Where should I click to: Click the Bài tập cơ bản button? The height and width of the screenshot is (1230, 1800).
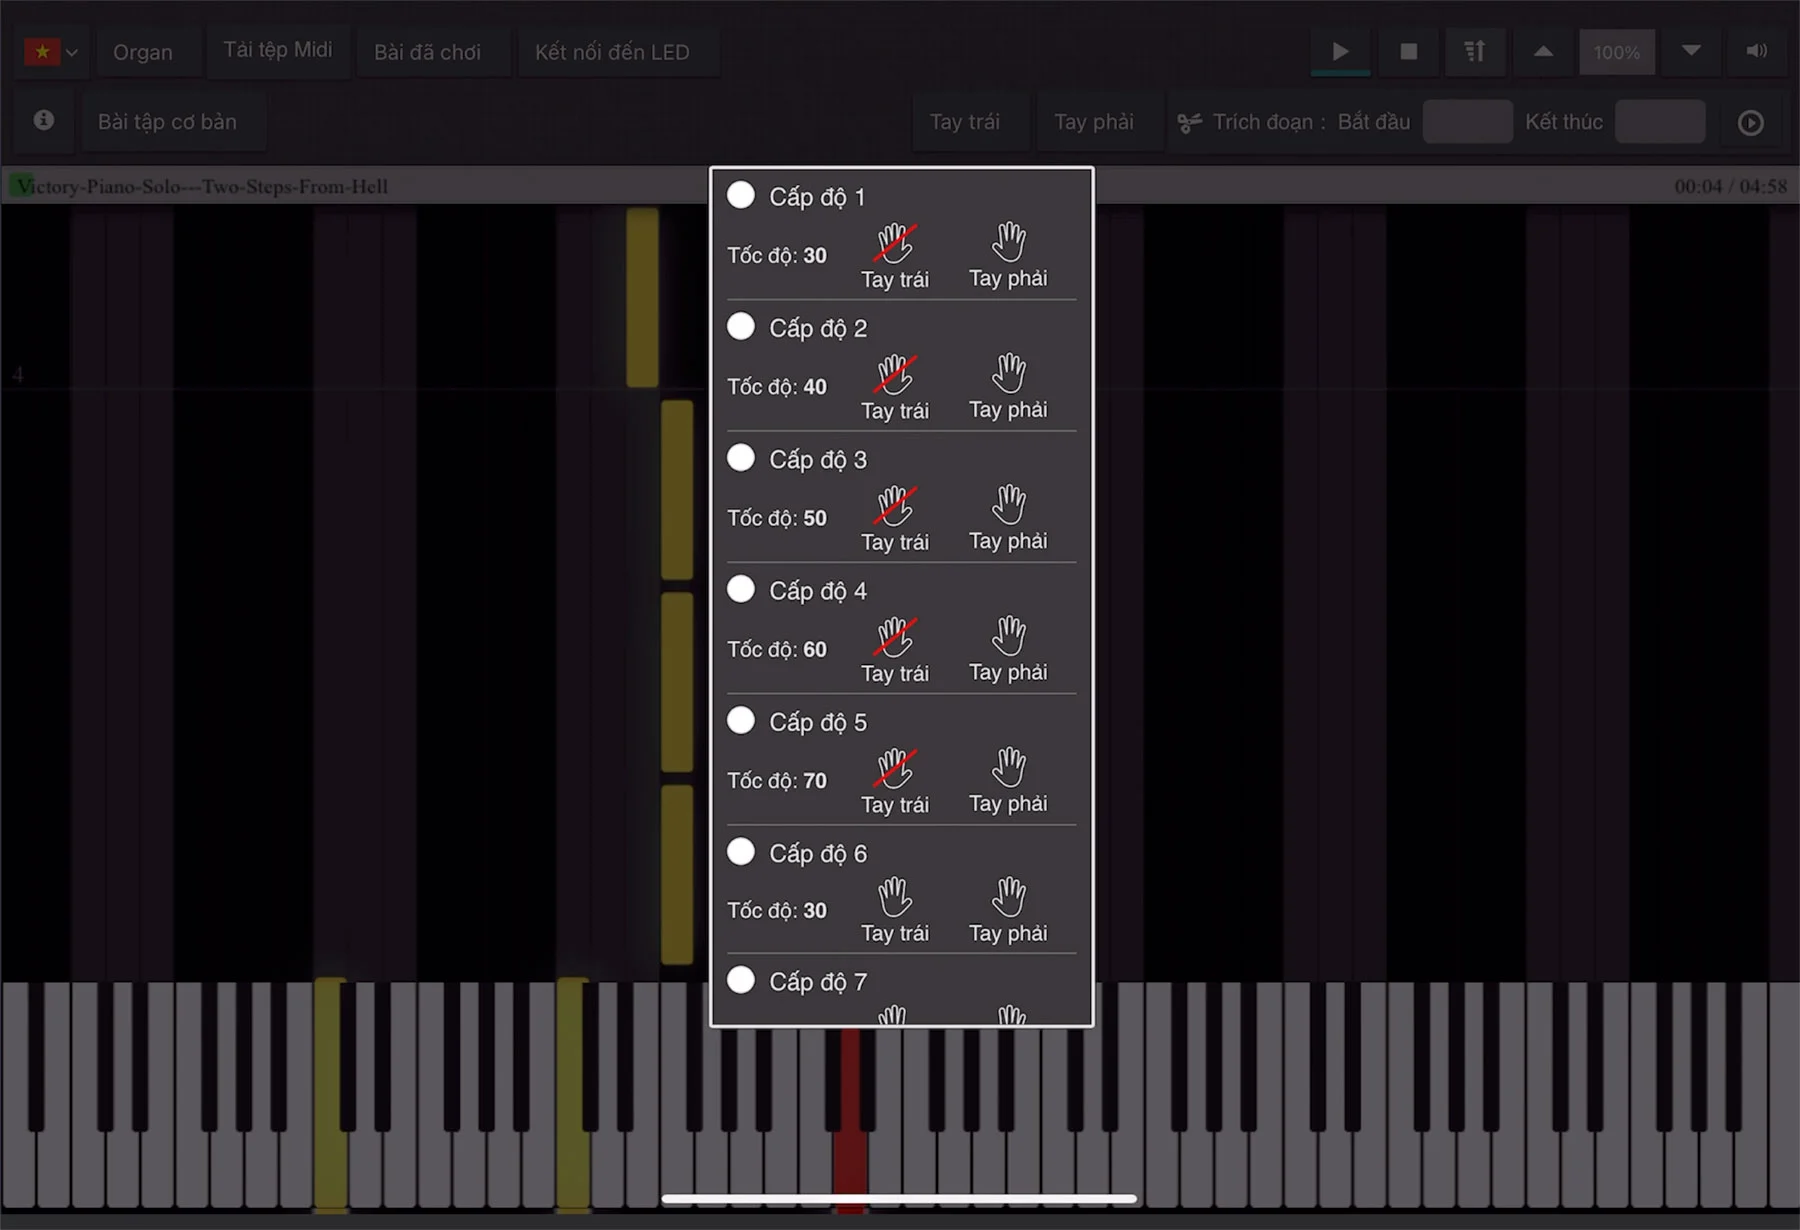[168, 122]
